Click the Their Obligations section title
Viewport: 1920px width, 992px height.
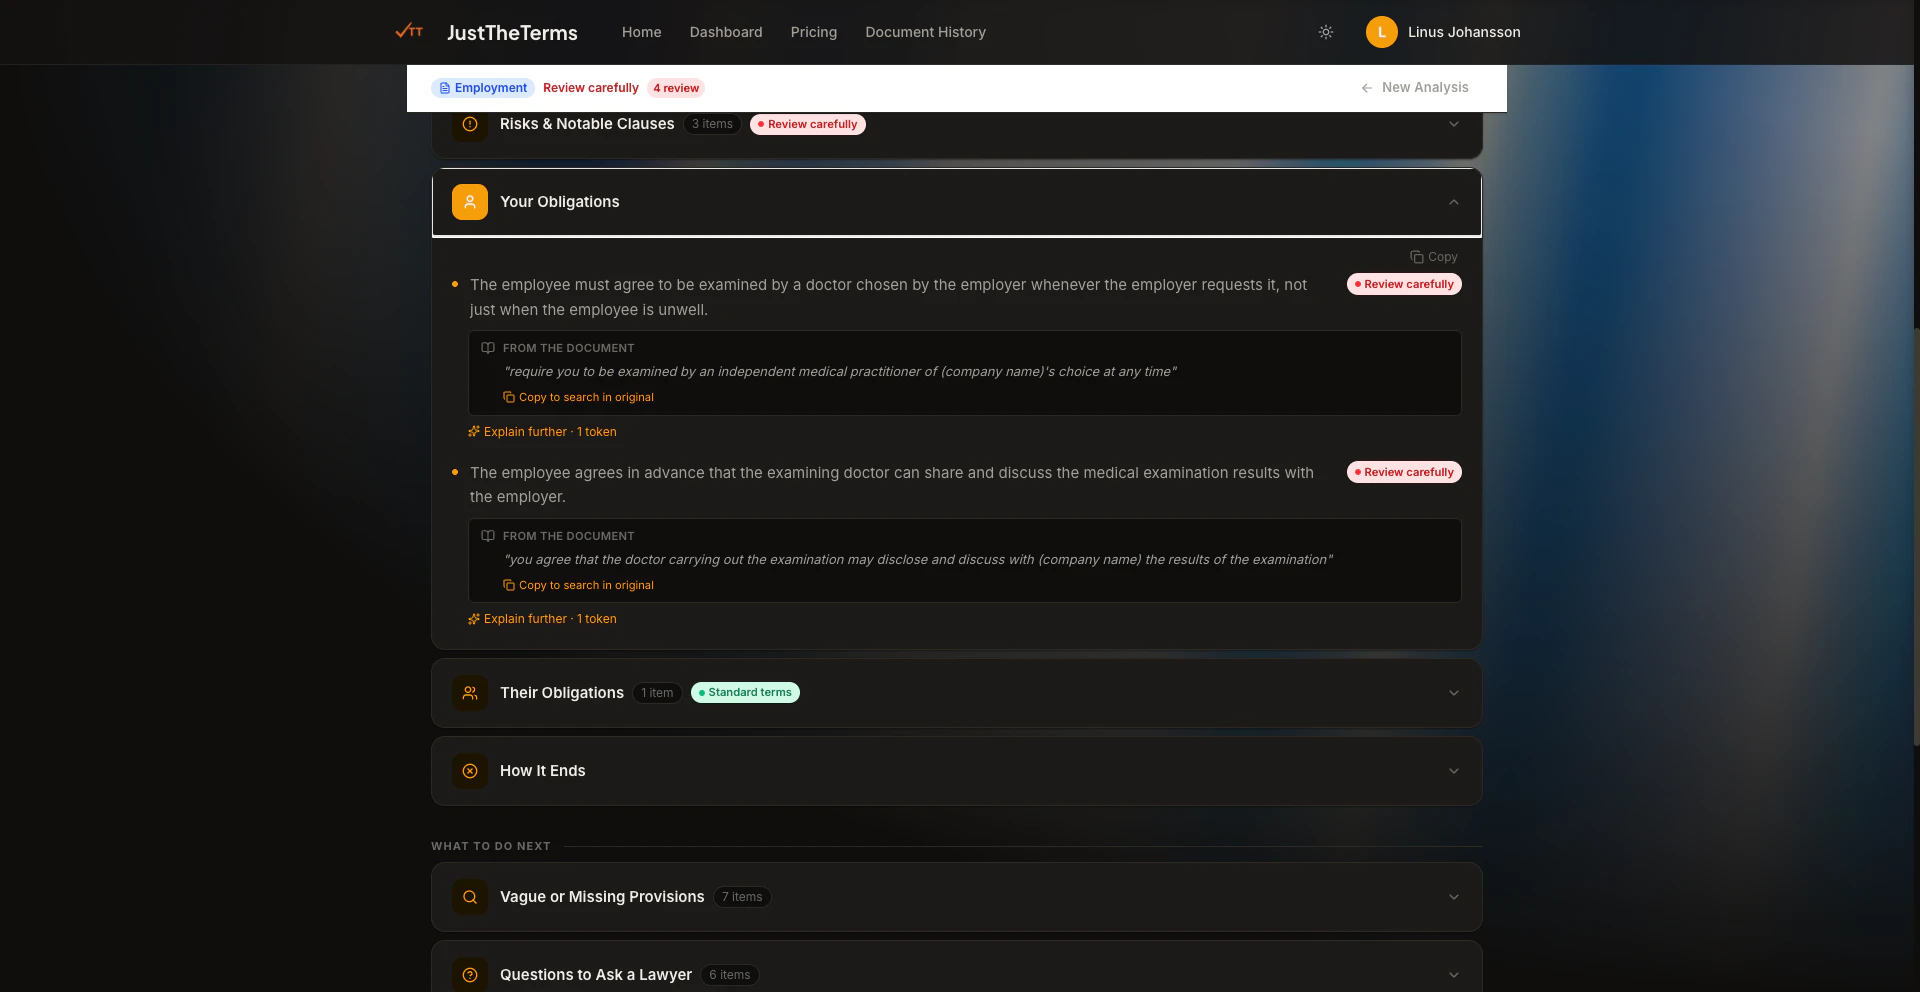tap(562, 693)
